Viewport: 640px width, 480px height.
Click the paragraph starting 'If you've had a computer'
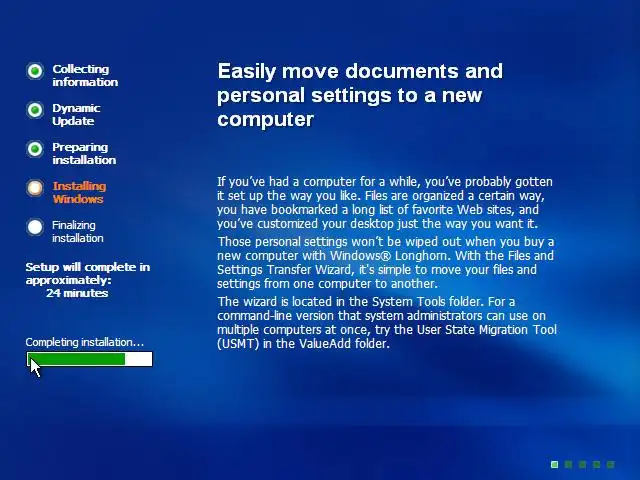click(x=385, y=203)
